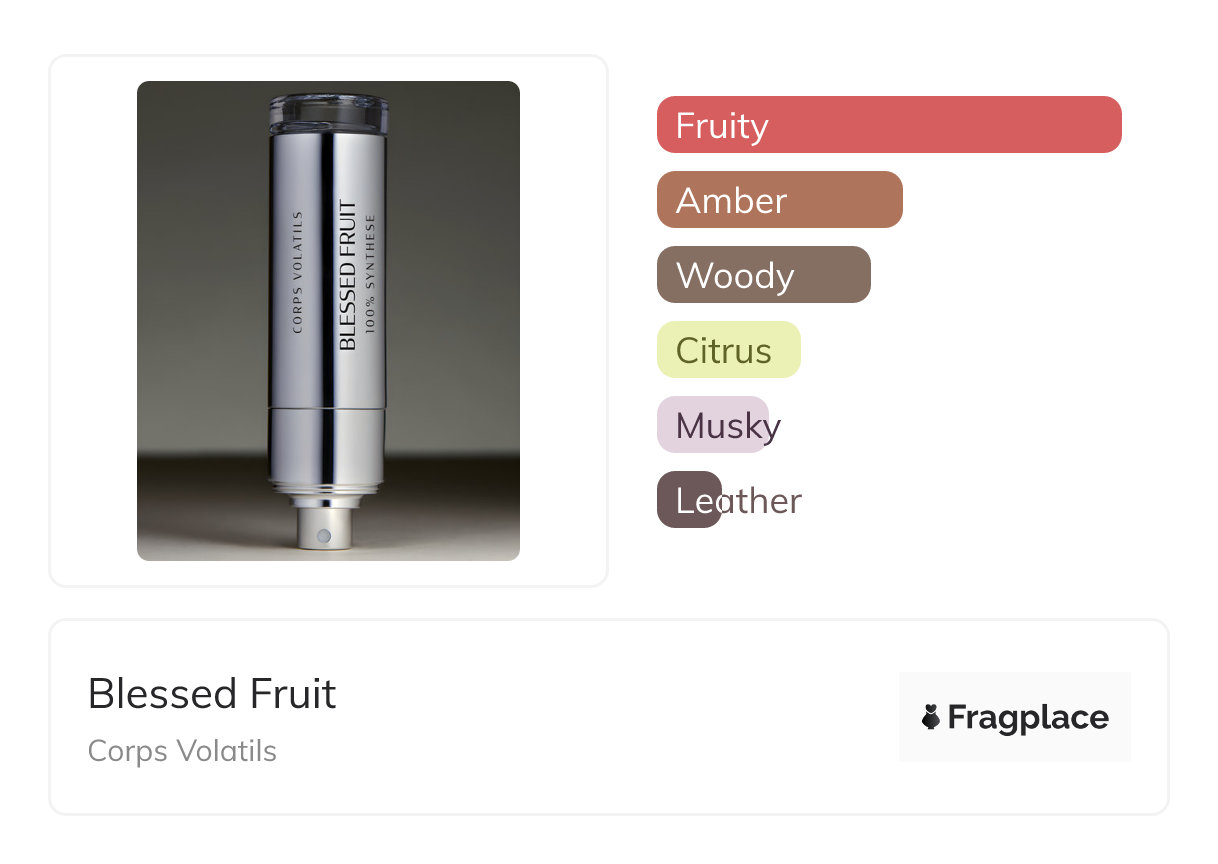The image size is (1218, 864).
Task: Click the vertical CORPS VOLATILS bottle text
Action: 296,272
